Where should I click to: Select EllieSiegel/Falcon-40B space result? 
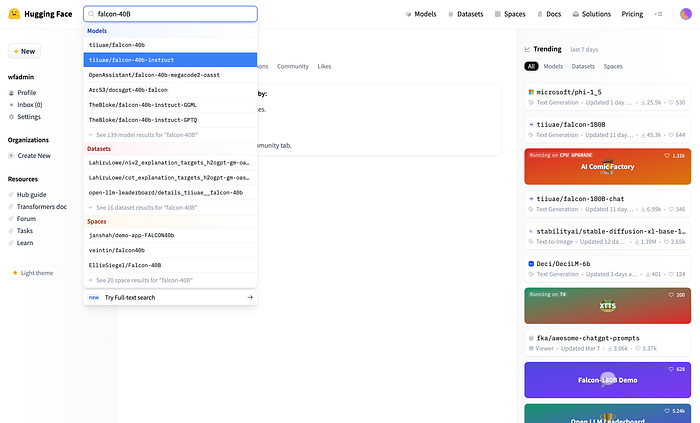170,265
